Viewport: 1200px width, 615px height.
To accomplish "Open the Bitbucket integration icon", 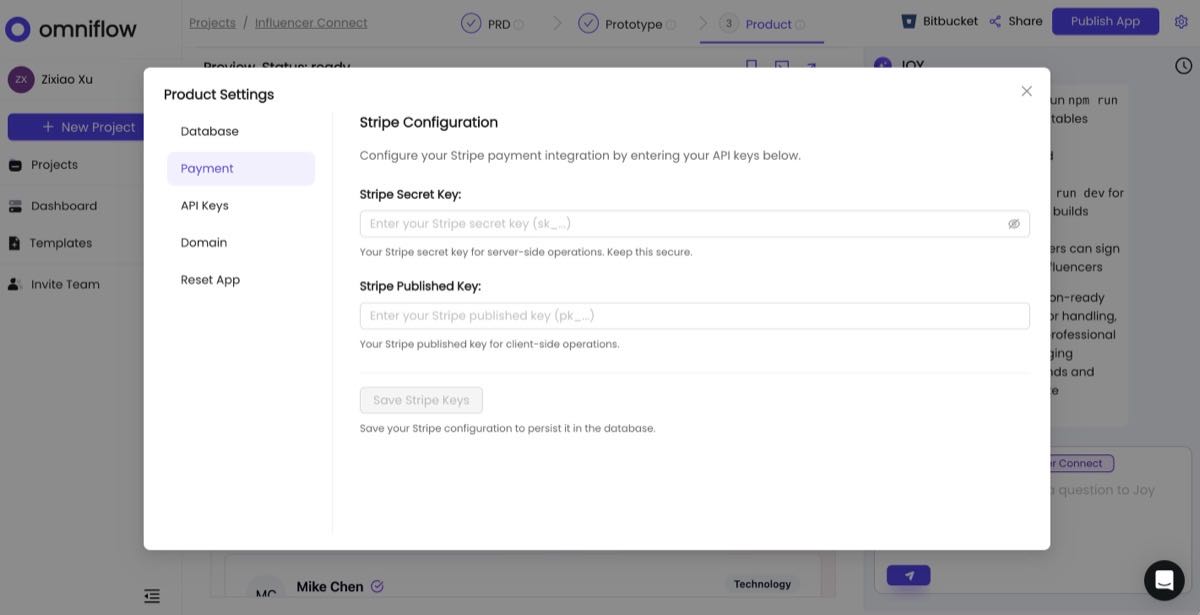I will pos(910,20).
